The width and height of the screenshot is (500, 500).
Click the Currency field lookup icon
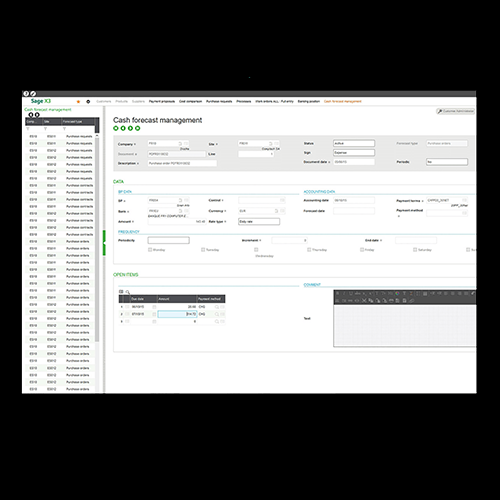click(x=276, y=211)
